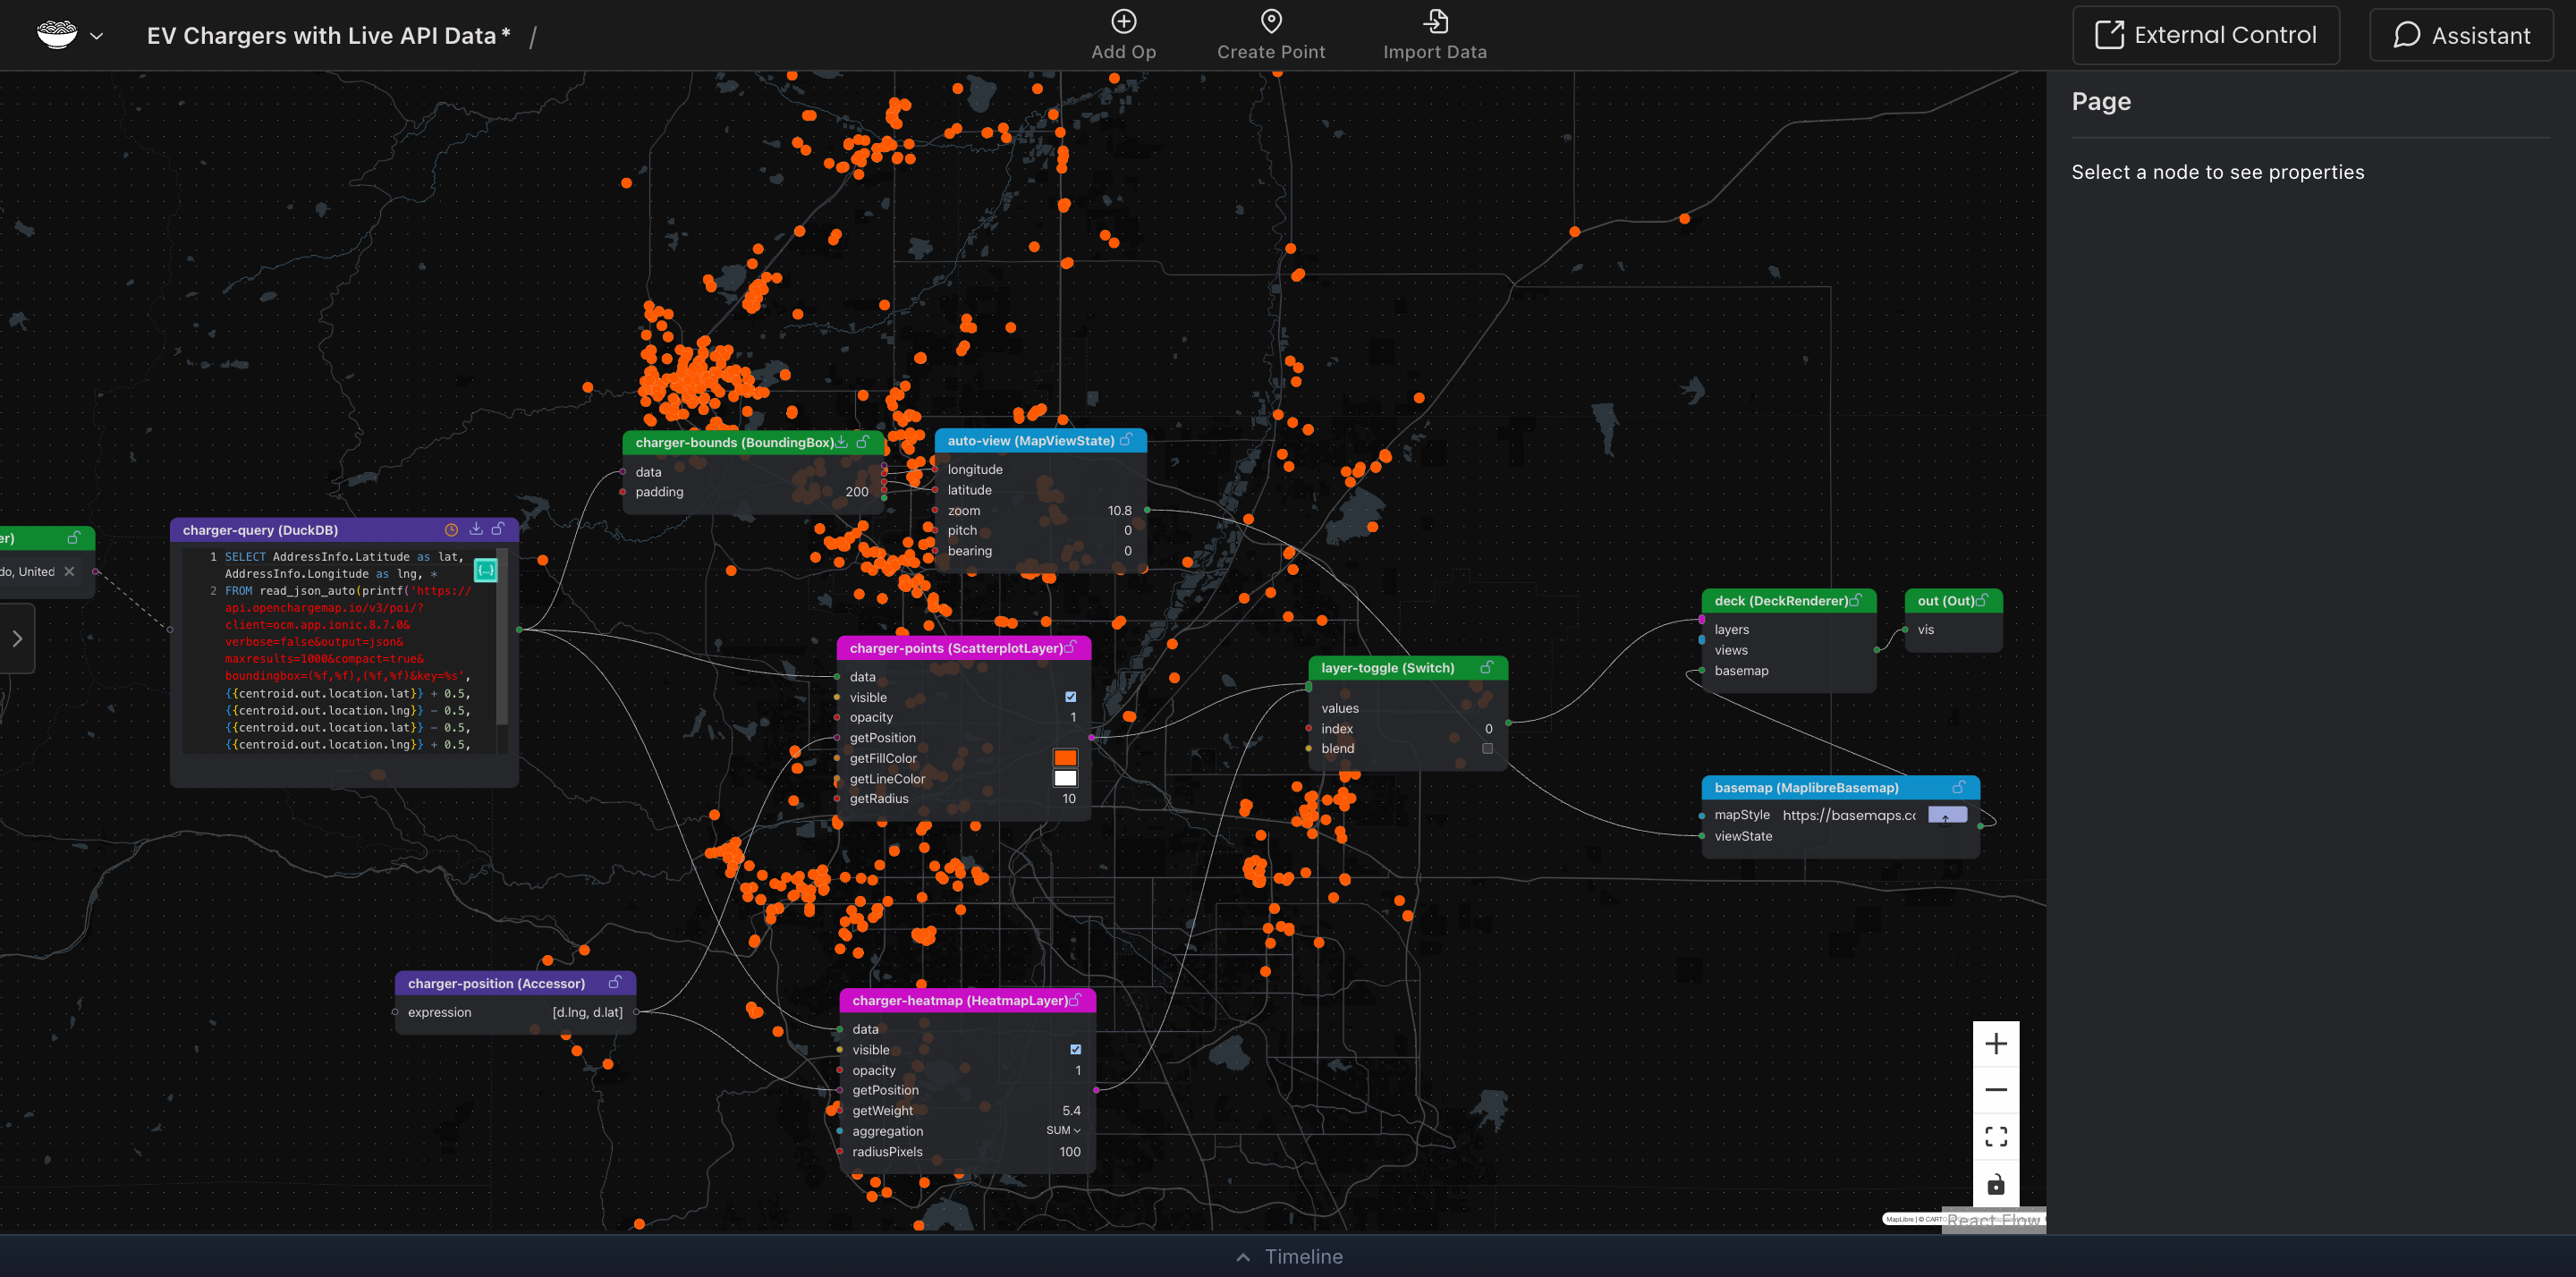
Task: Click the download icon on charger-bounds node
Action: click(x=842, y=442)
